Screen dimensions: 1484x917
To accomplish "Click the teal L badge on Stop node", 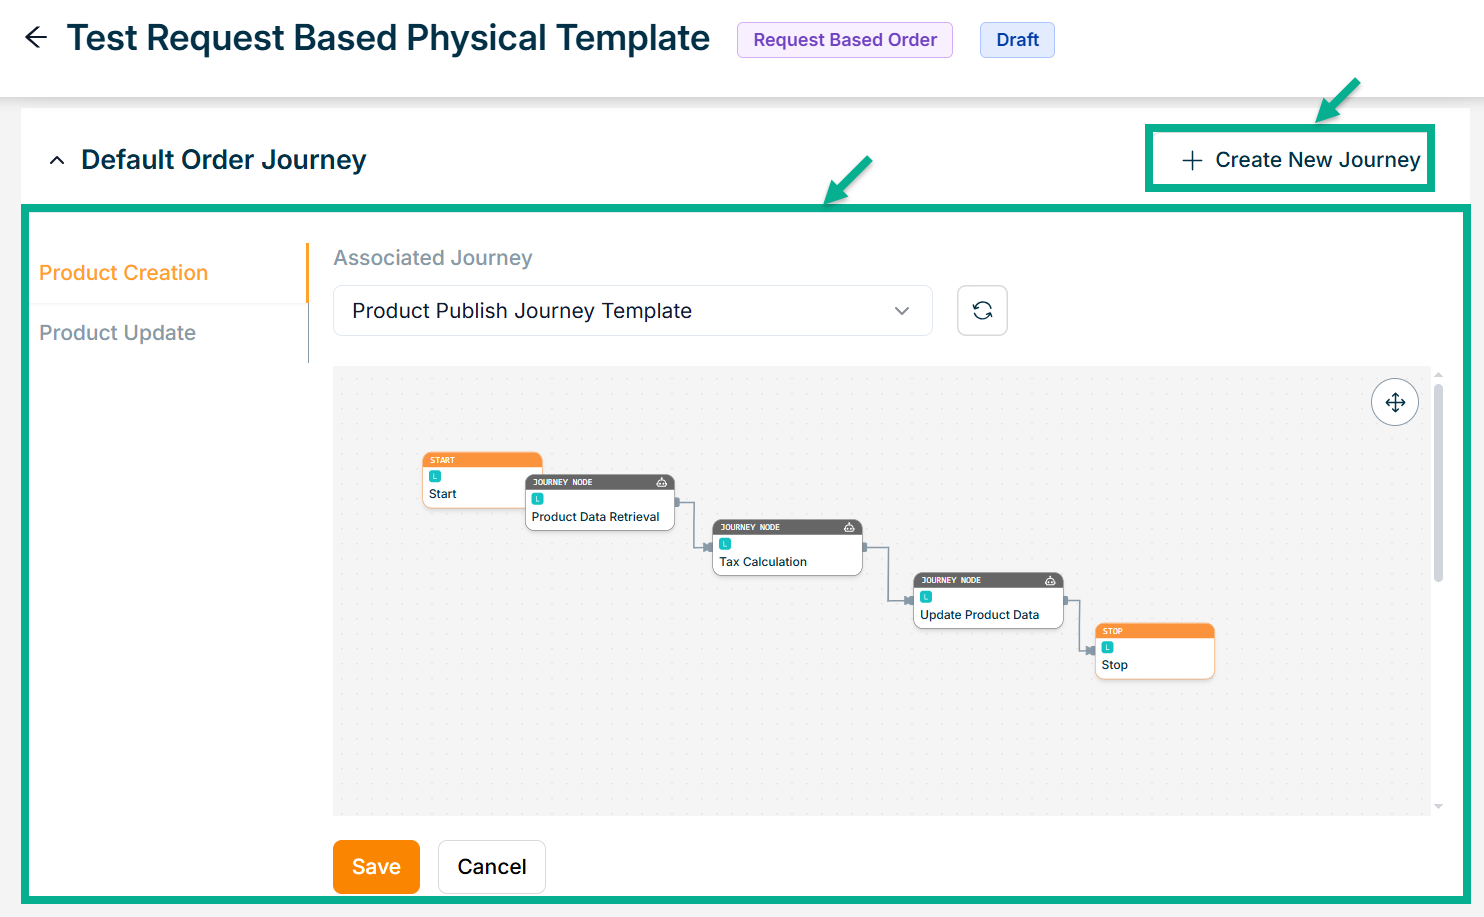I will pyautogui.click(x=1107, y=647).
